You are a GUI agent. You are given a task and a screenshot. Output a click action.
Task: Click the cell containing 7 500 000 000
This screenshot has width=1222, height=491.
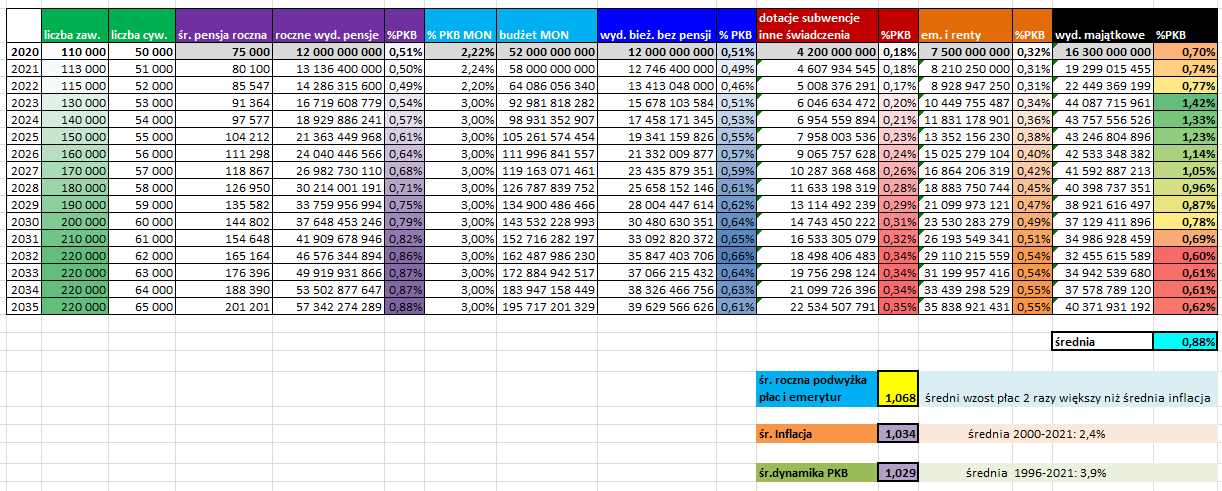965,52
